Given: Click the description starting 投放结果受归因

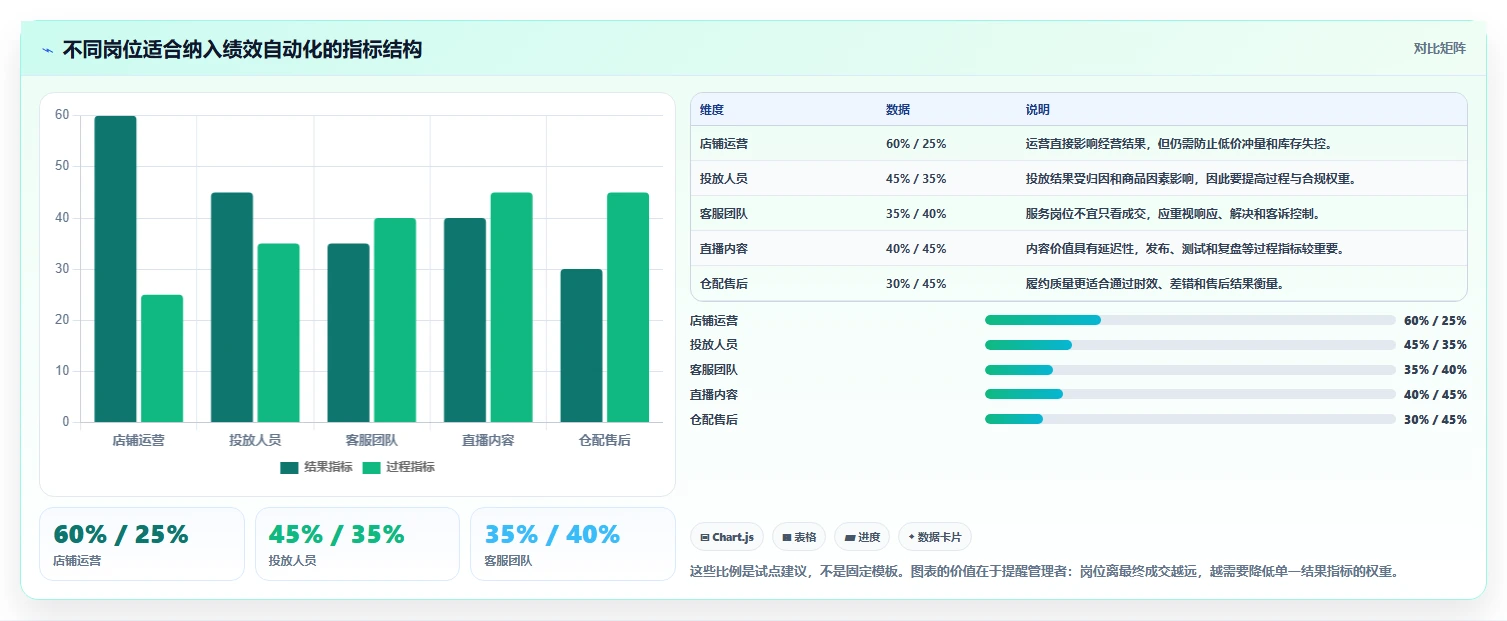Looking at the screenshot, I should [1191, 179].
